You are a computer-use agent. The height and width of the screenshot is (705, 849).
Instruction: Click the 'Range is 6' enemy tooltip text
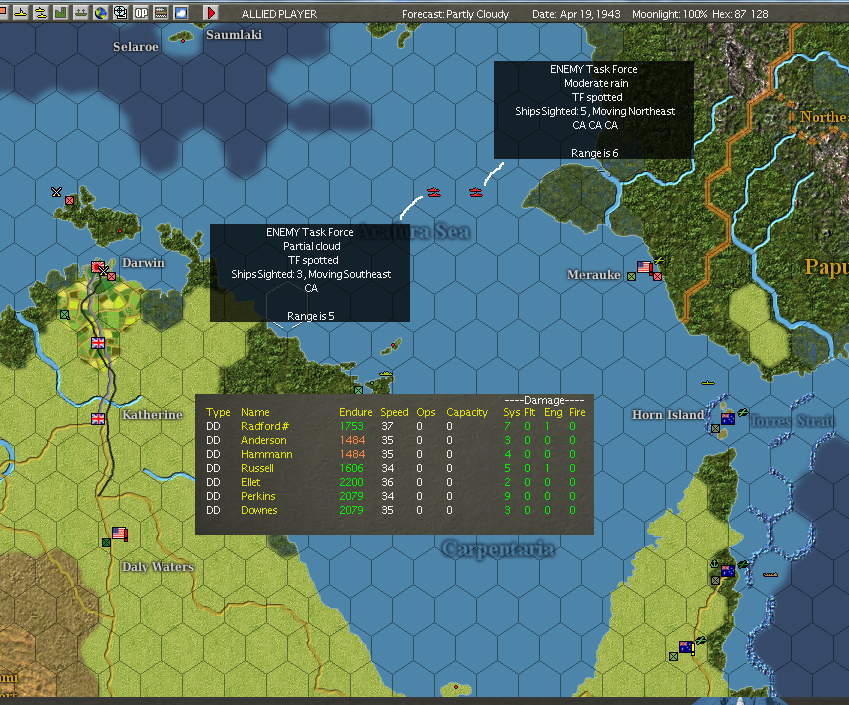coord(595,153)
